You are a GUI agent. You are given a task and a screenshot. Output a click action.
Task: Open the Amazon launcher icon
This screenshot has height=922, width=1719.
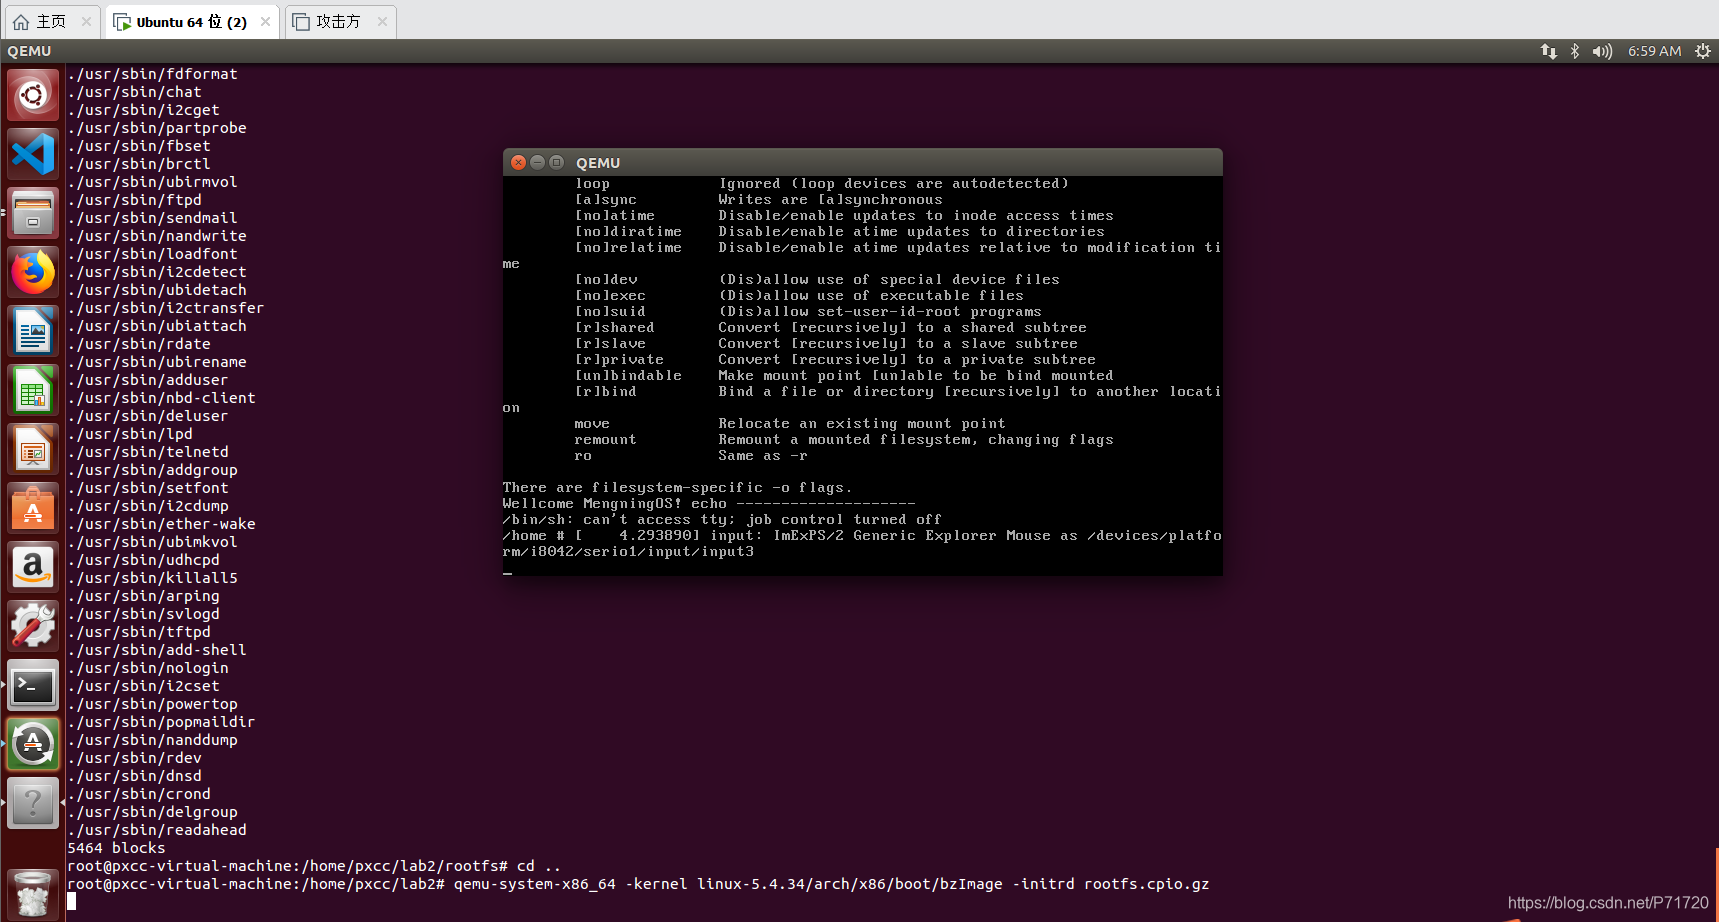(33, 568)
